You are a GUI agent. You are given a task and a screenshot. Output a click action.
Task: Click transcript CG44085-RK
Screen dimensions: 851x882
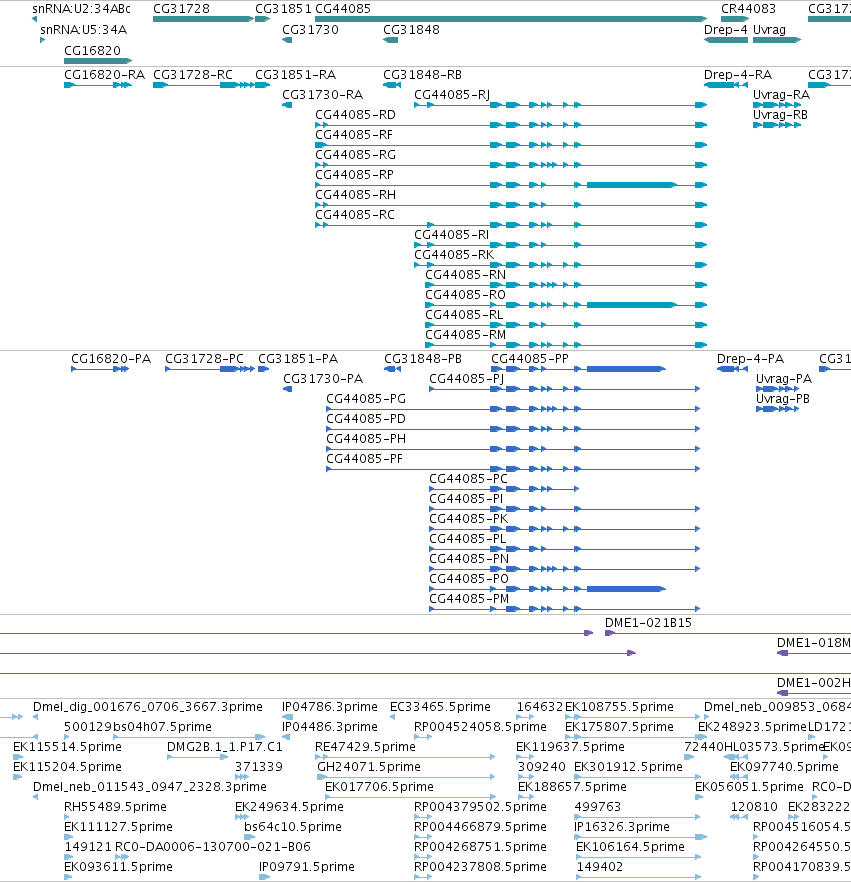[560, 265]
